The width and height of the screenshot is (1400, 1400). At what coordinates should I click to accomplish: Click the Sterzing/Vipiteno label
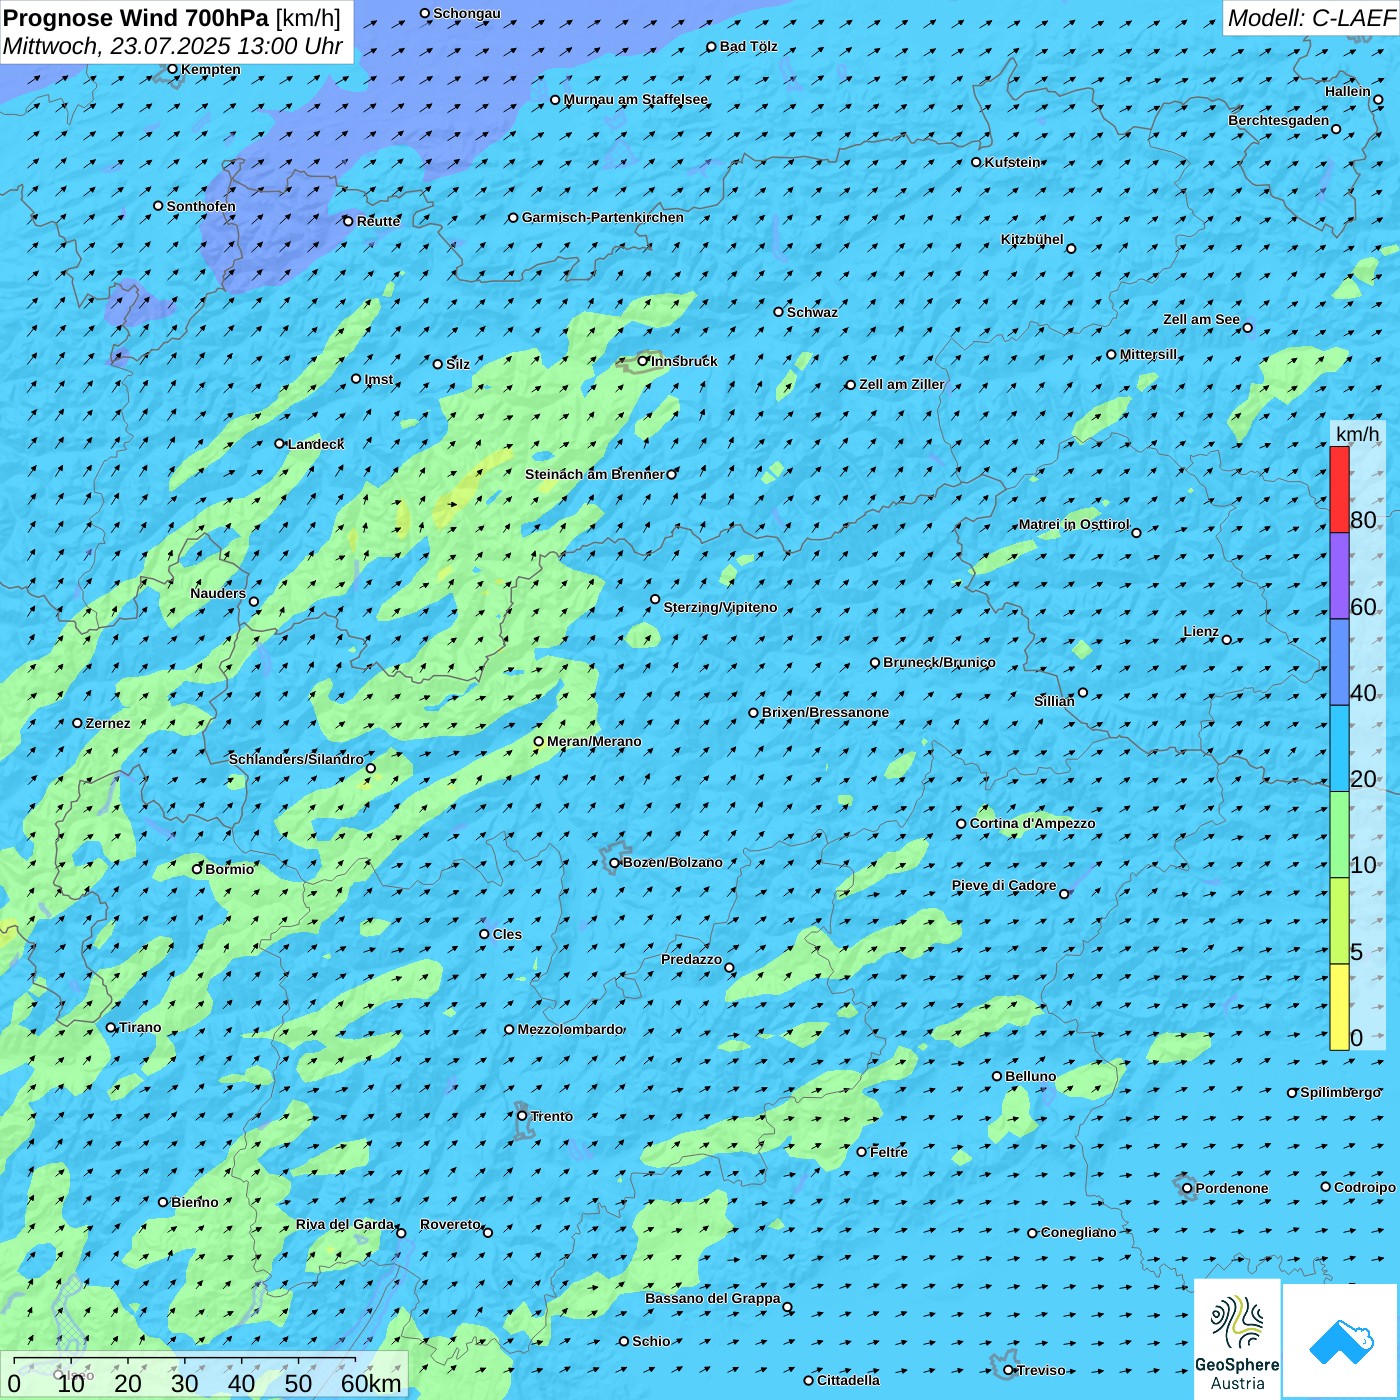pyautogui.click(x=720, y=607)
